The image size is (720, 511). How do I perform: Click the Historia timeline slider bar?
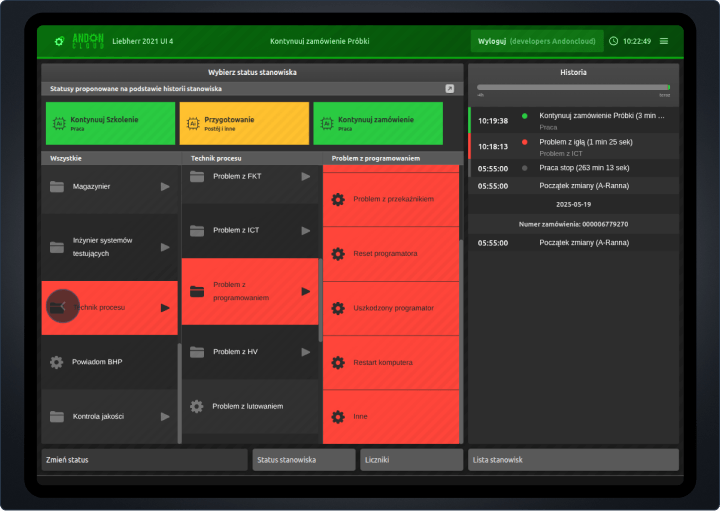[x=573, y=88]
